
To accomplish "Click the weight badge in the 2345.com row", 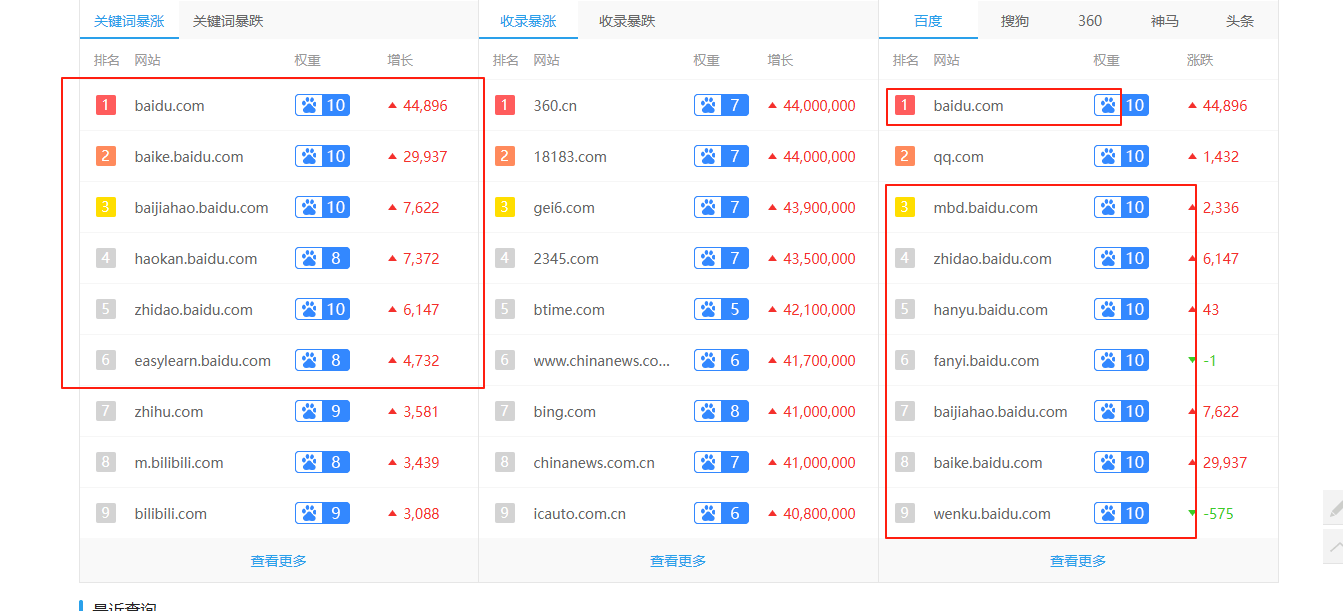I will 721,258.
